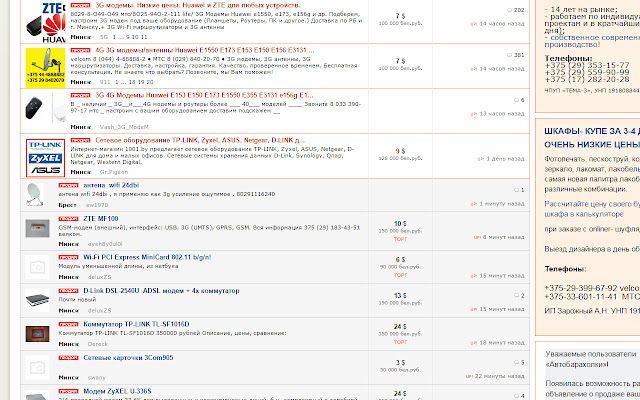
Task: Click the 'ТОРГ' label under the 6 $ price
Action: (x=400, y=275)
